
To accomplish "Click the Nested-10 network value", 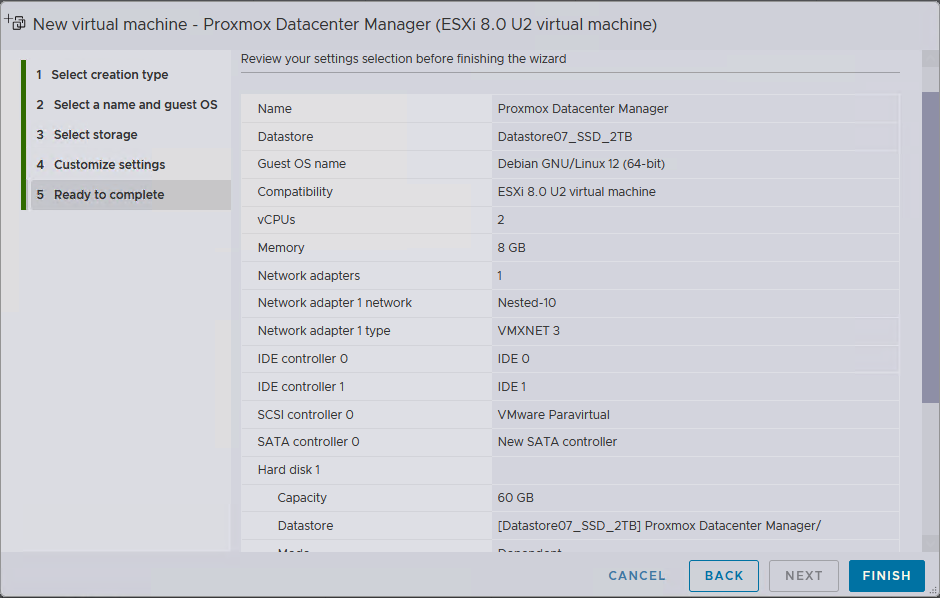I will [526, 303].
